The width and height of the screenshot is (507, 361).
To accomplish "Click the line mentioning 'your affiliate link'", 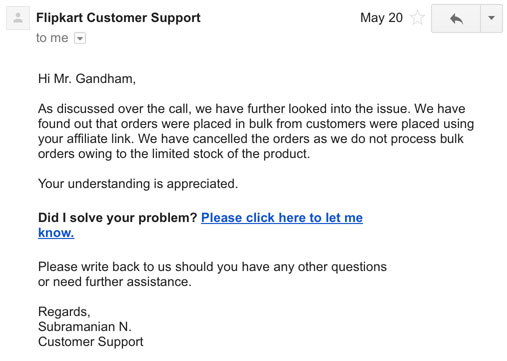I will click(x=250, y=139).
